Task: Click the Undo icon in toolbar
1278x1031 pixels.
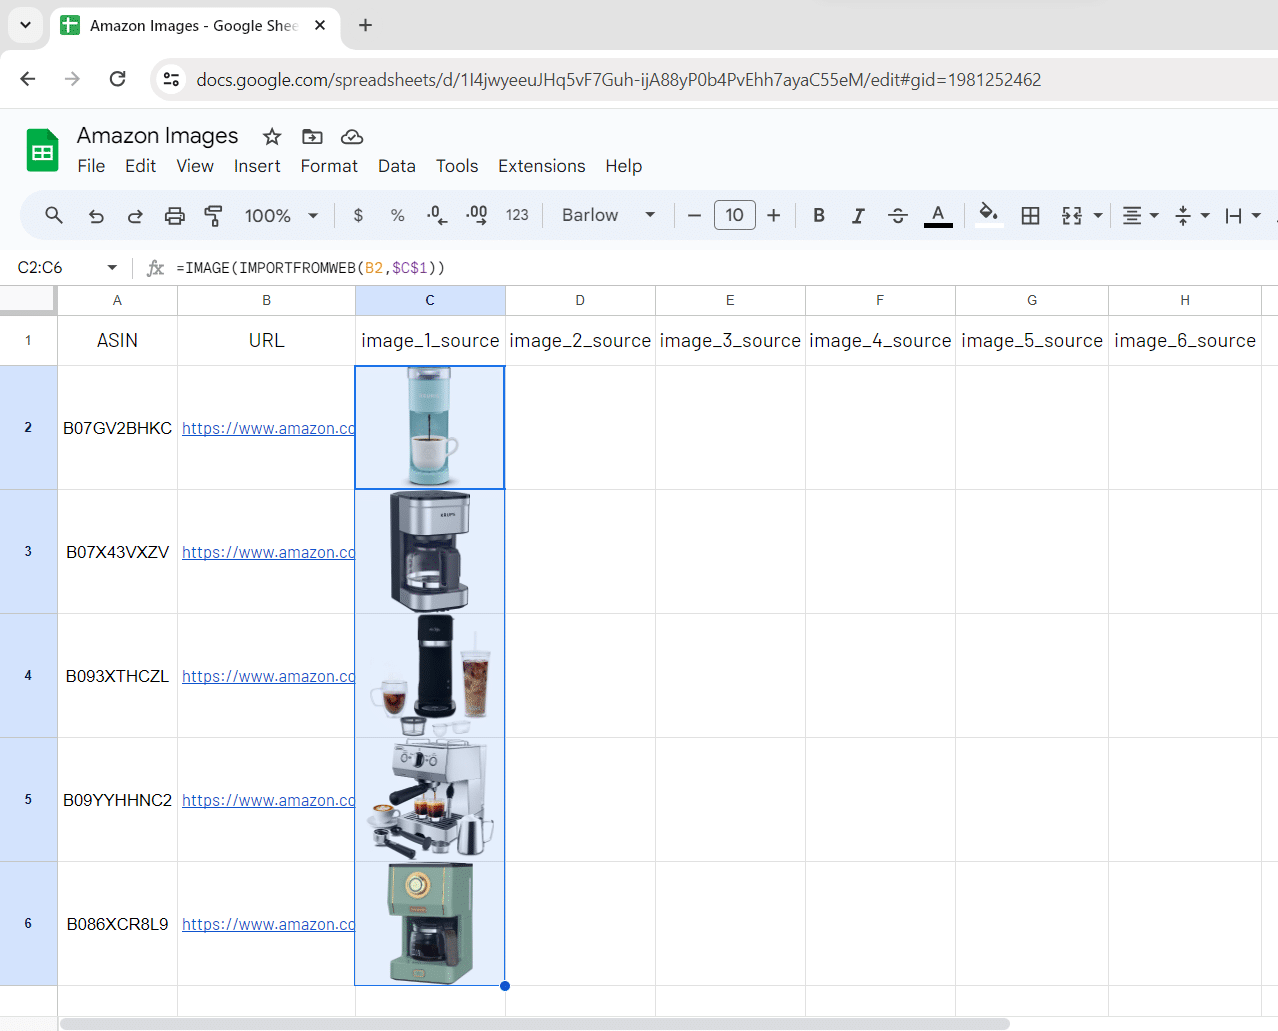Action: tap(96, 215)
